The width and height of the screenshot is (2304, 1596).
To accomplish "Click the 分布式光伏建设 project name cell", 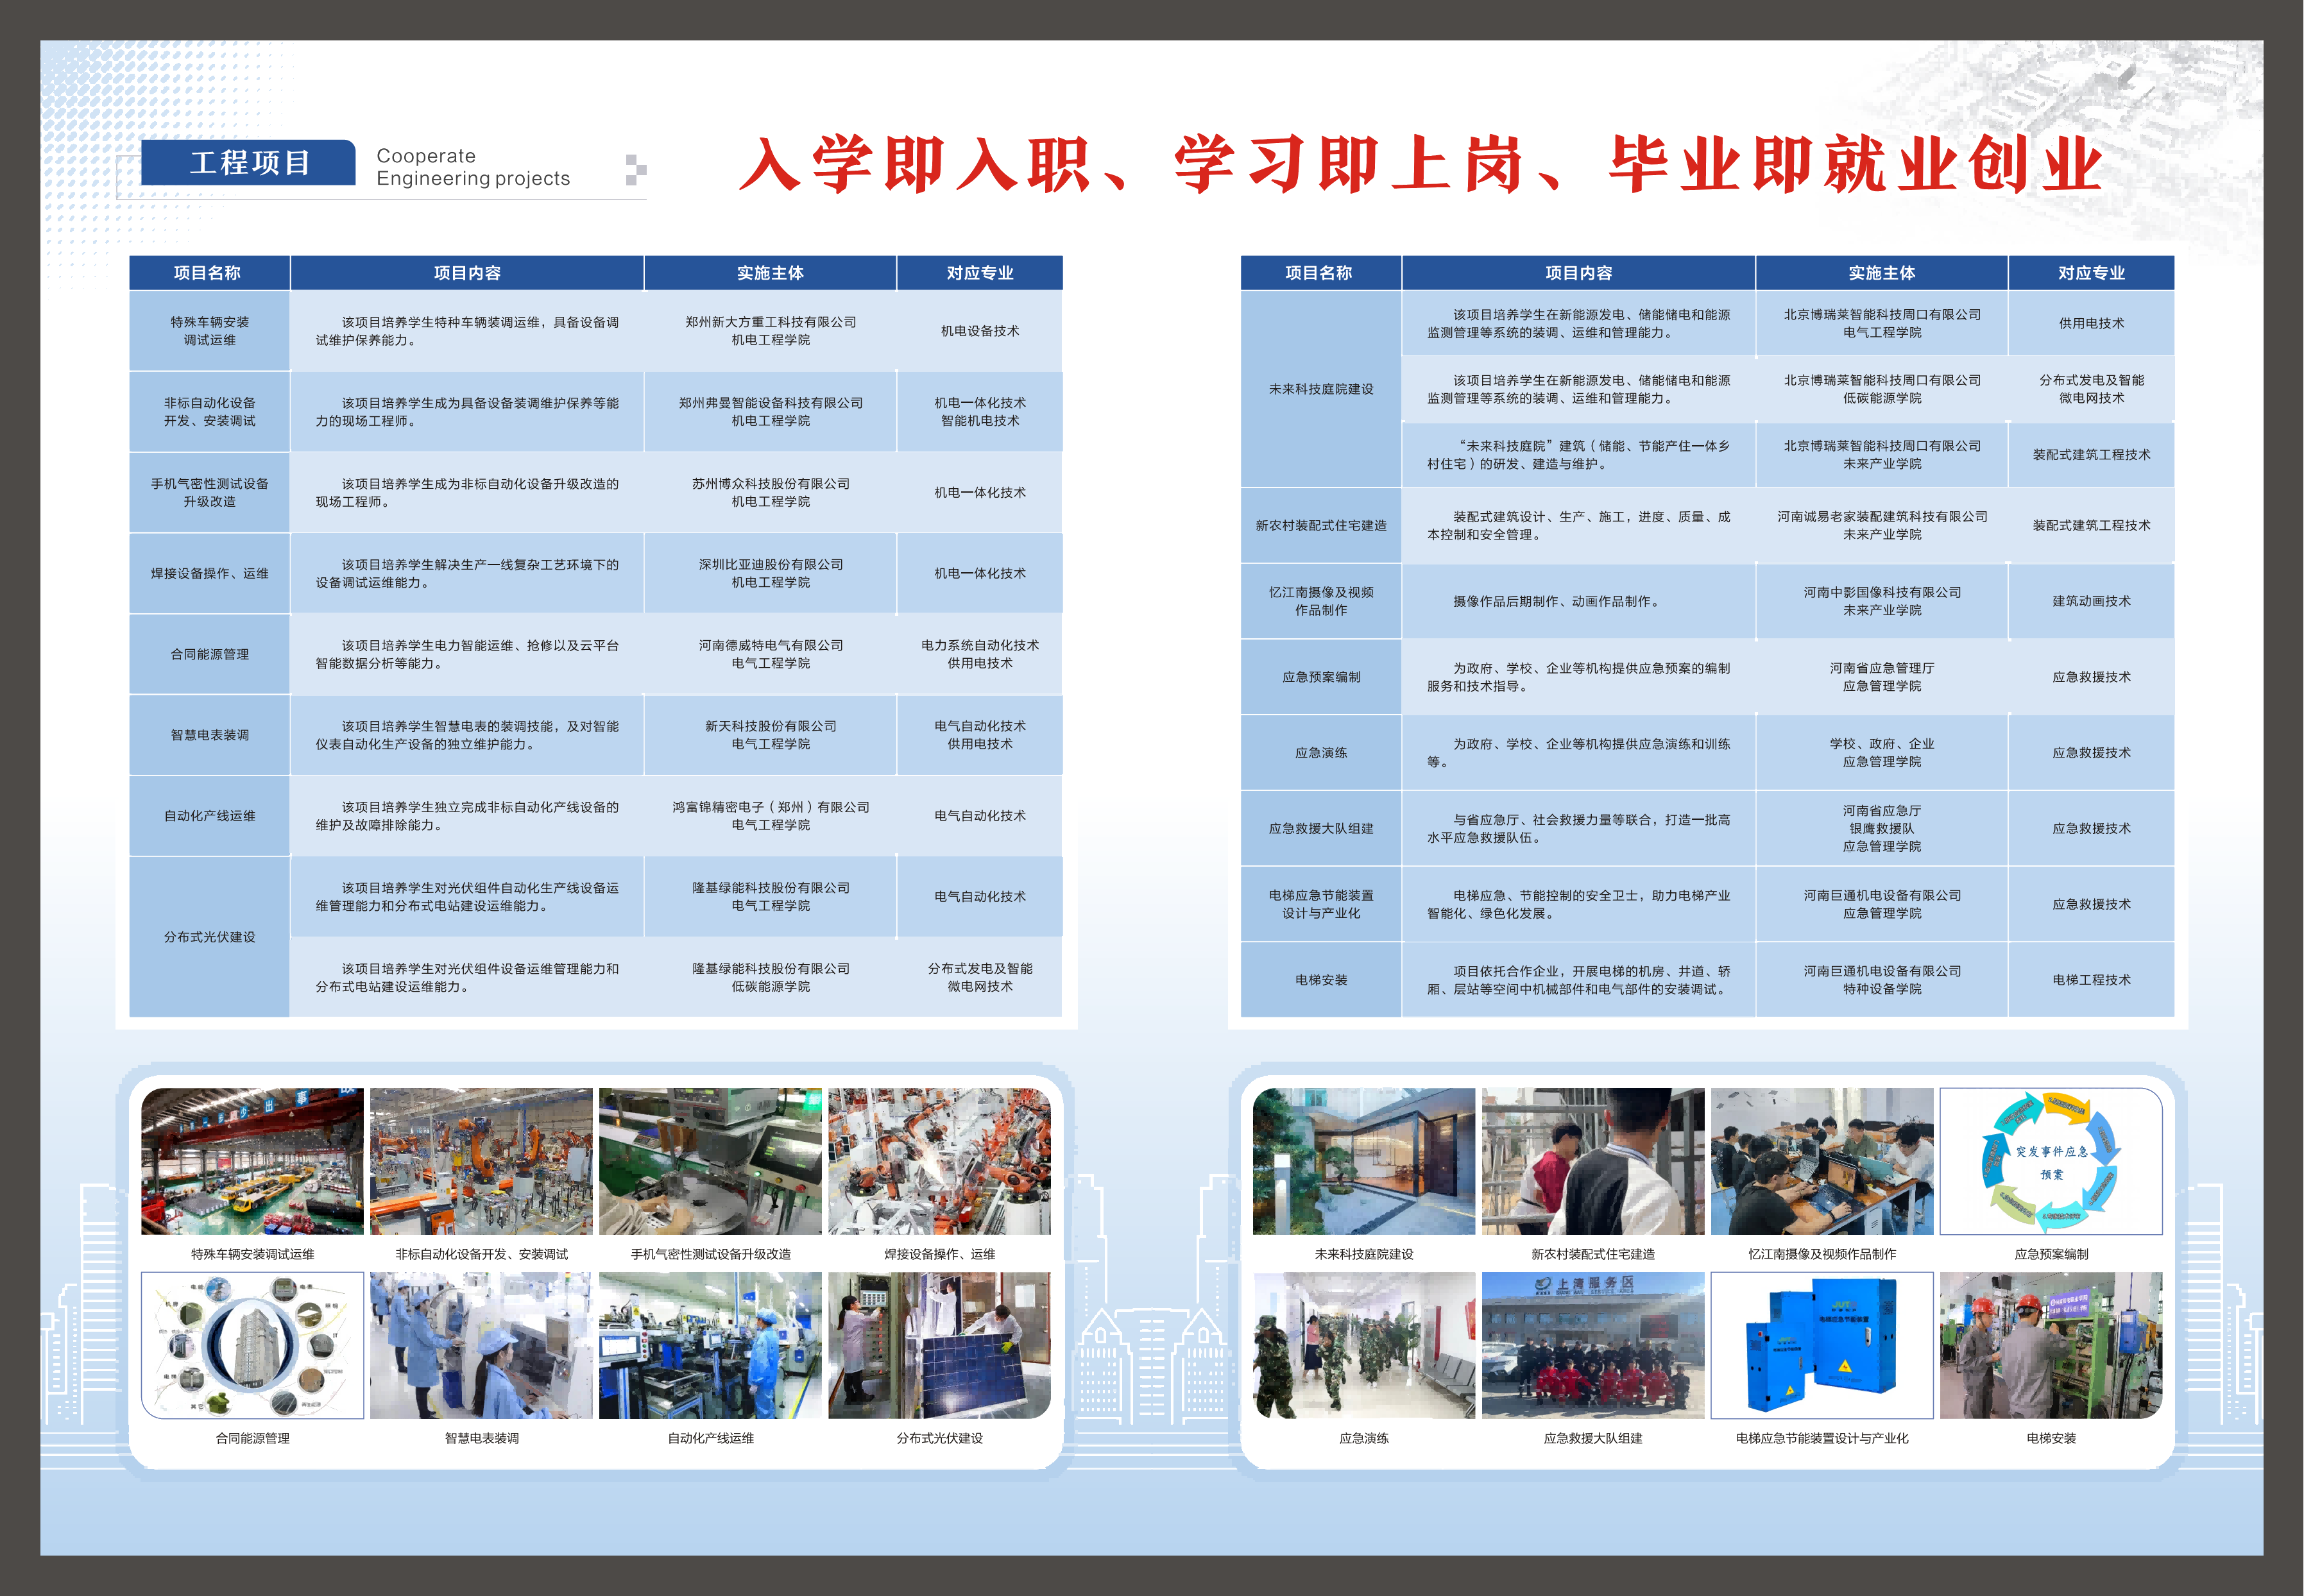I will (x=209, y=937).
